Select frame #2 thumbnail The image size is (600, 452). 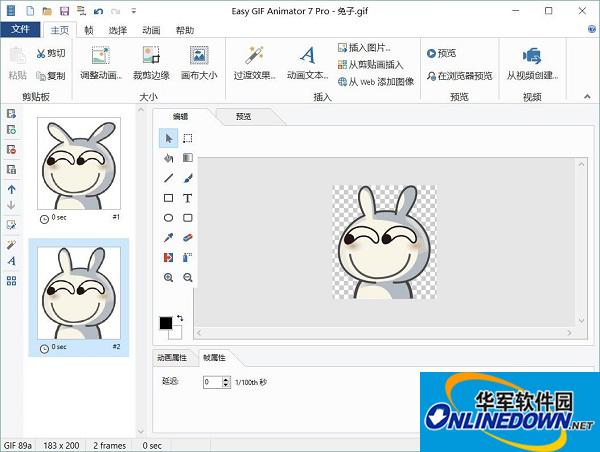(79, 293)
